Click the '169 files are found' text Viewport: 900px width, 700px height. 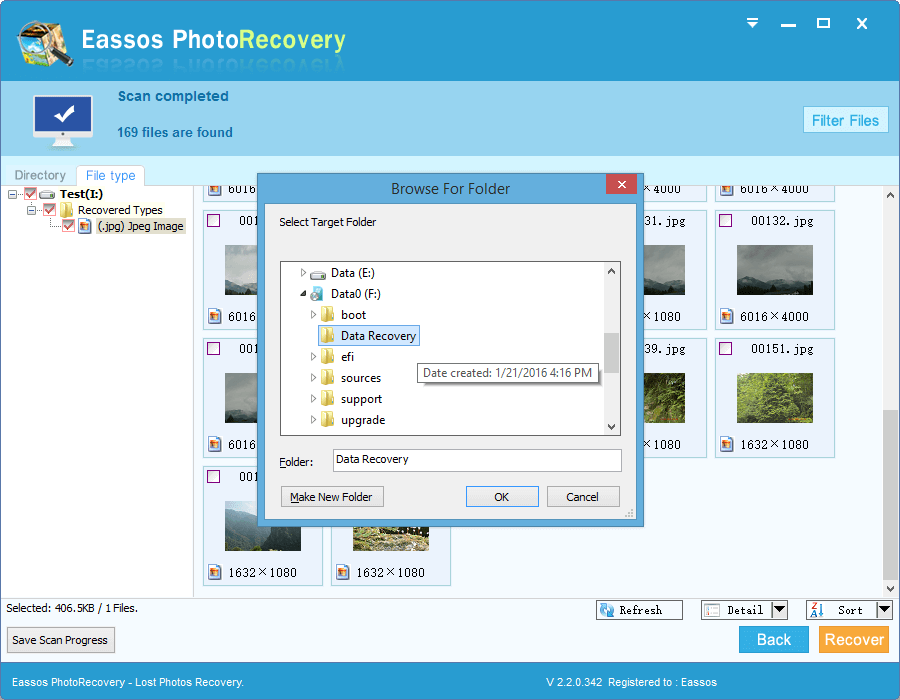click(175, 132)
